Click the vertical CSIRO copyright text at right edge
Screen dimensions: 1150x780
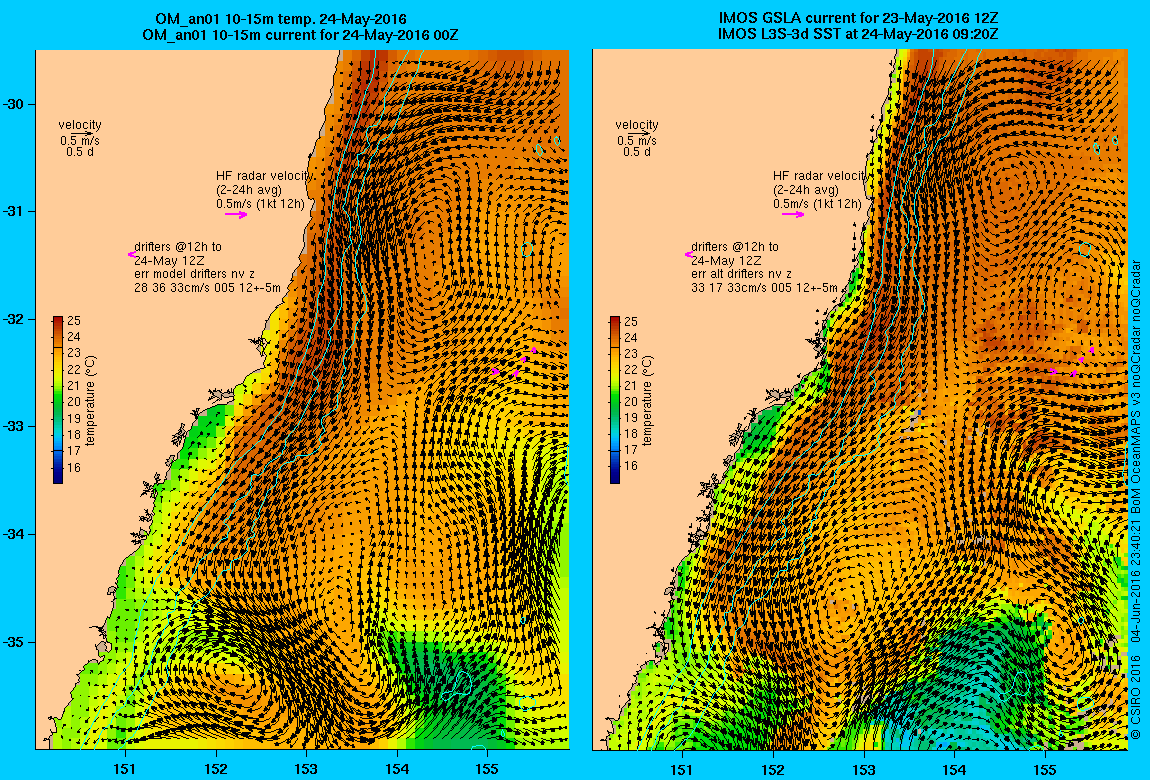click(x=1135, y=500)
